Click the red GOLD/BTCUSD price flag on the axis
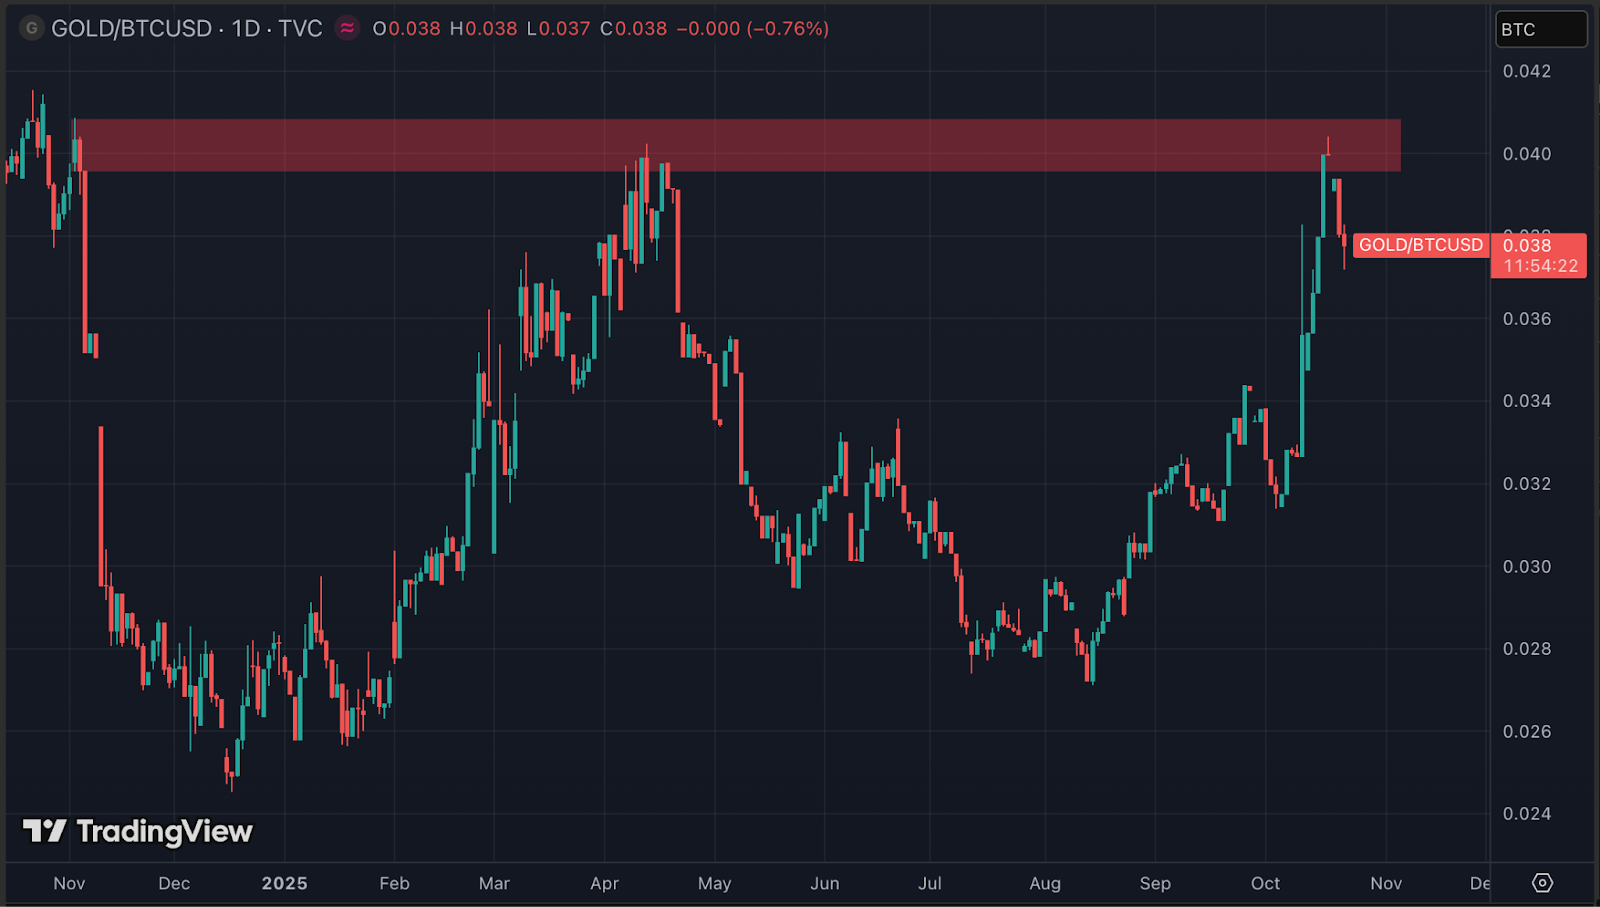 1421,245
